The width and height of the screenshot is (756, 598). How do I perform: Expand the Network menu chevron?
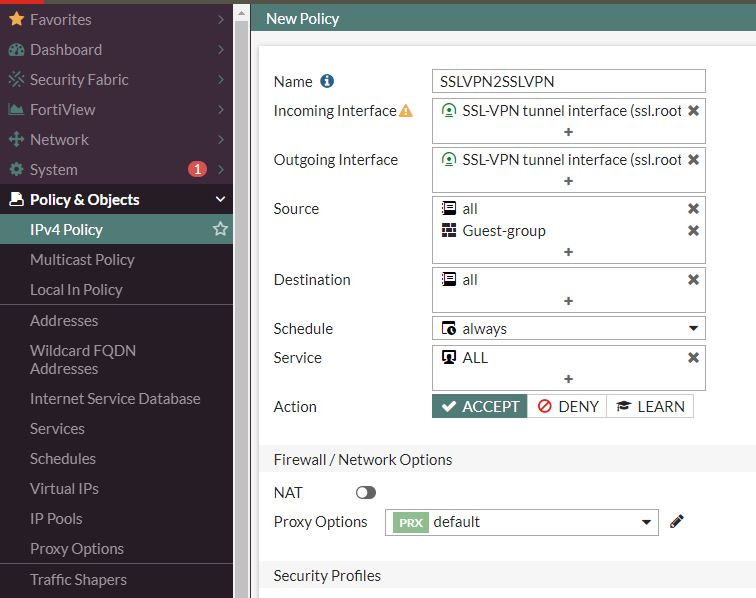pyautogui.click(x=221, y=140)
